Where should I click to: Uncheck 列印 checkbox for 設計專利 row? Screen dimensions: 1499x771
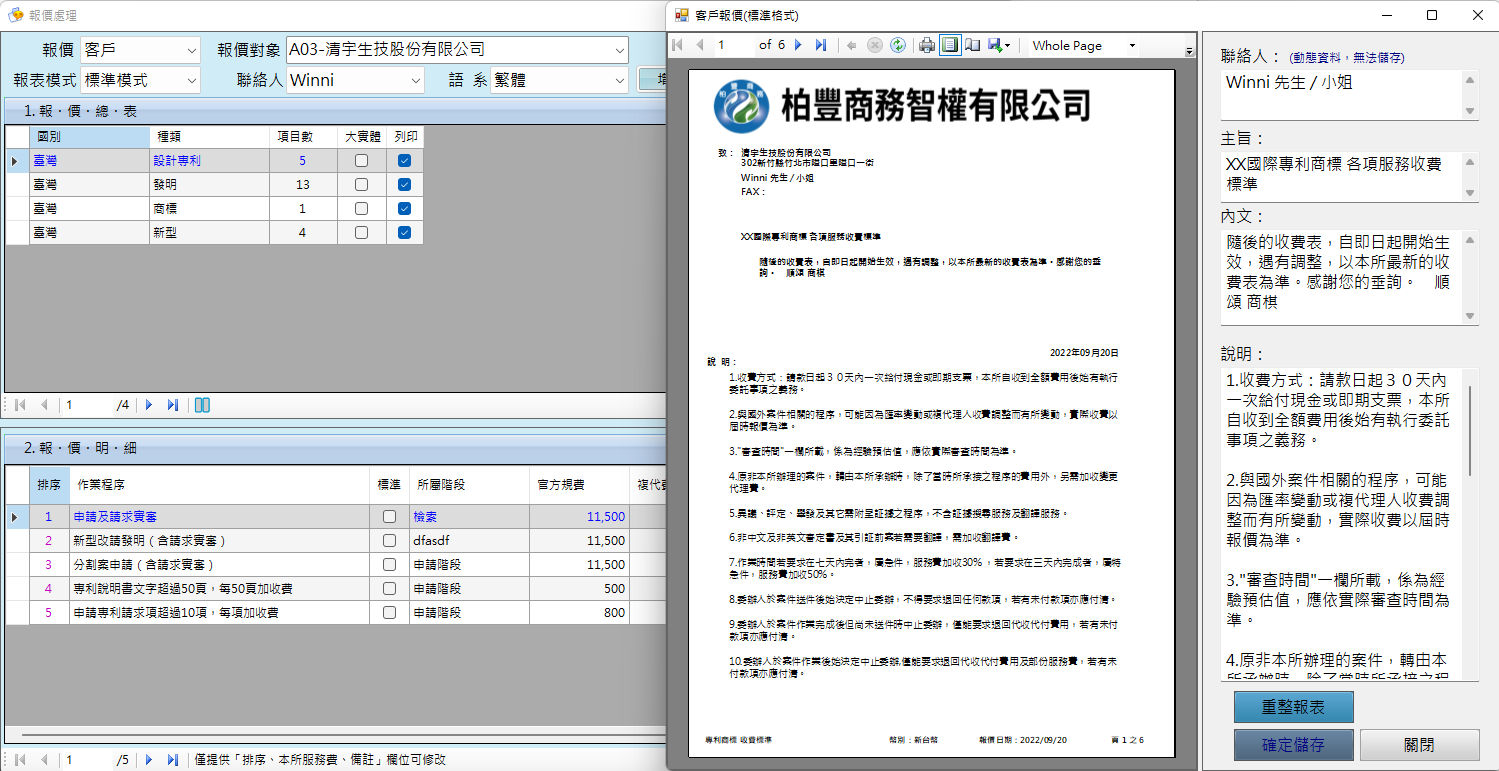[404, 161]
